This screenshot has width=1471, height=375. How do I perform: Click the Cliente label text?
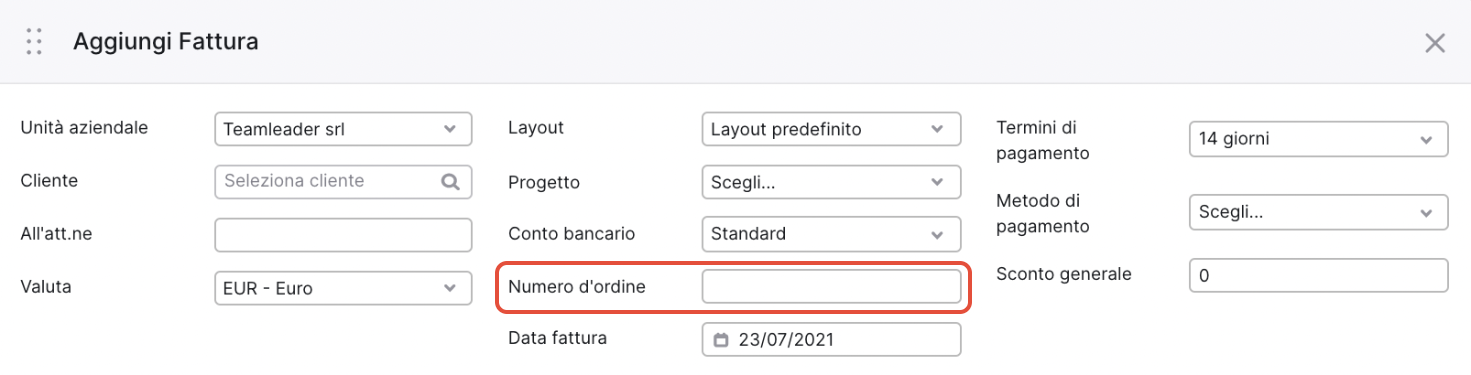pyautogui.click(x=49, y=181)
